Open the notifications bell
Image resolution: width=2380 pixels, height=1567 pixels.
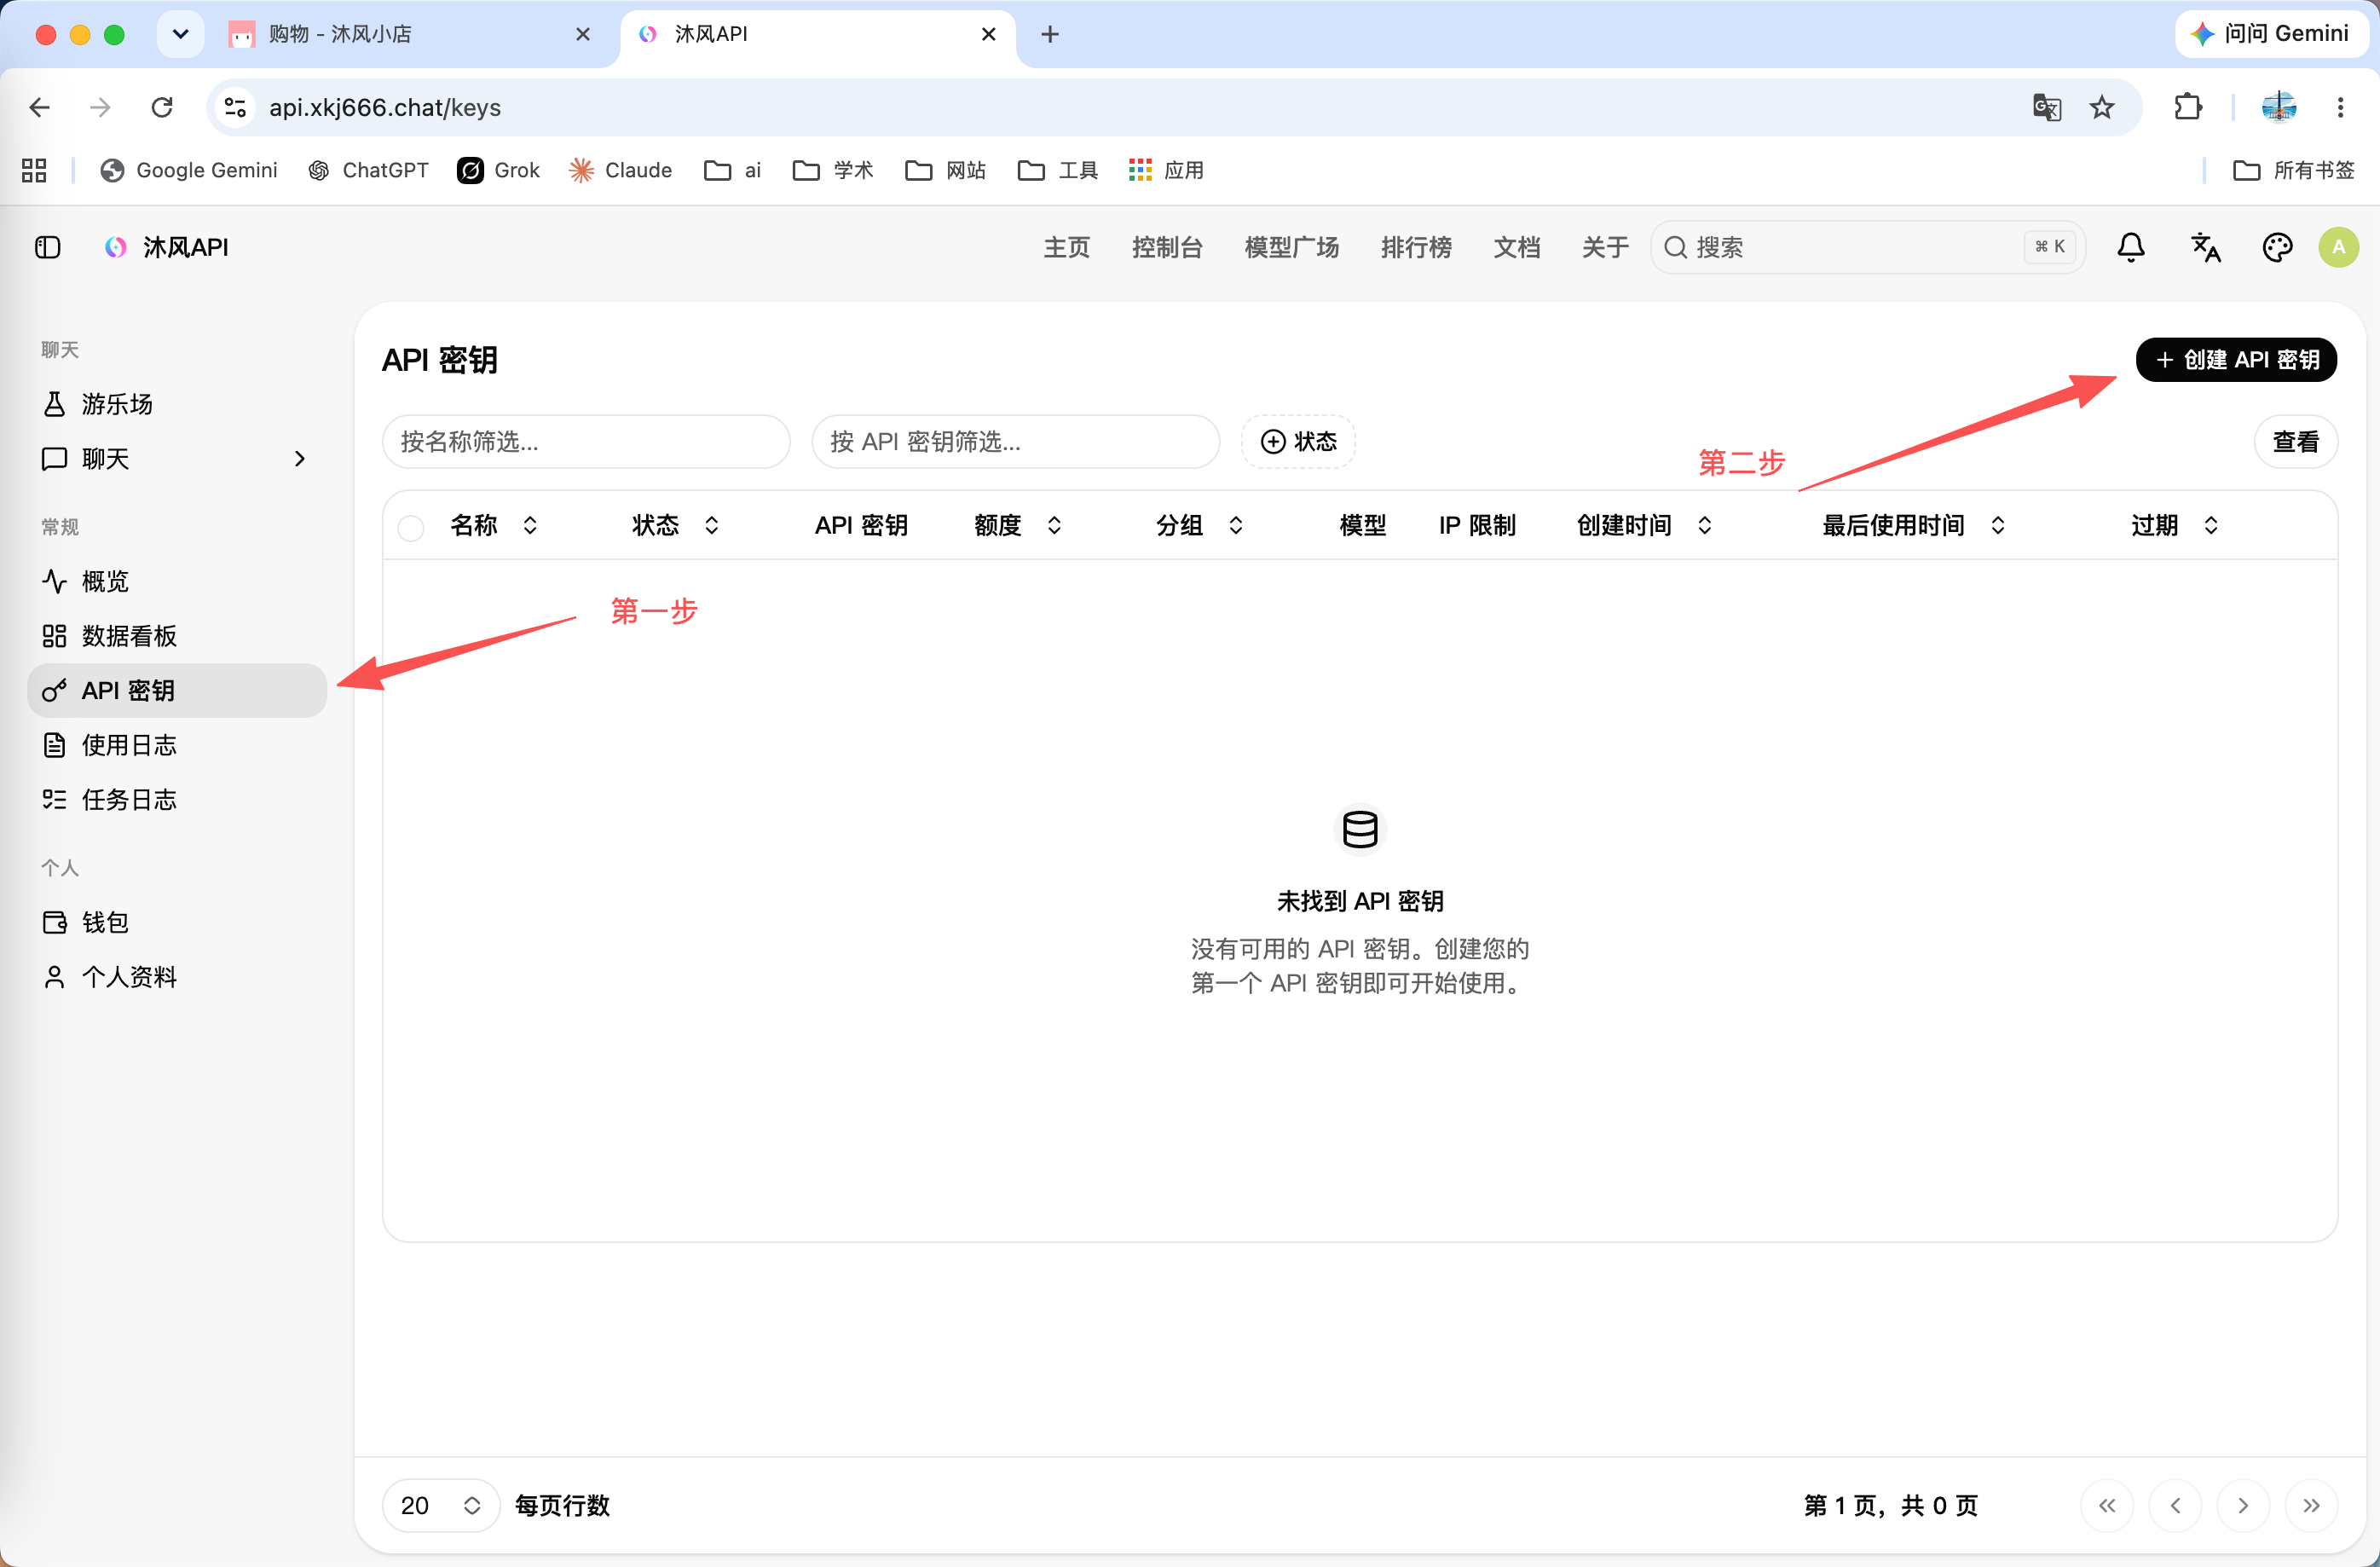coord(2131,247)
